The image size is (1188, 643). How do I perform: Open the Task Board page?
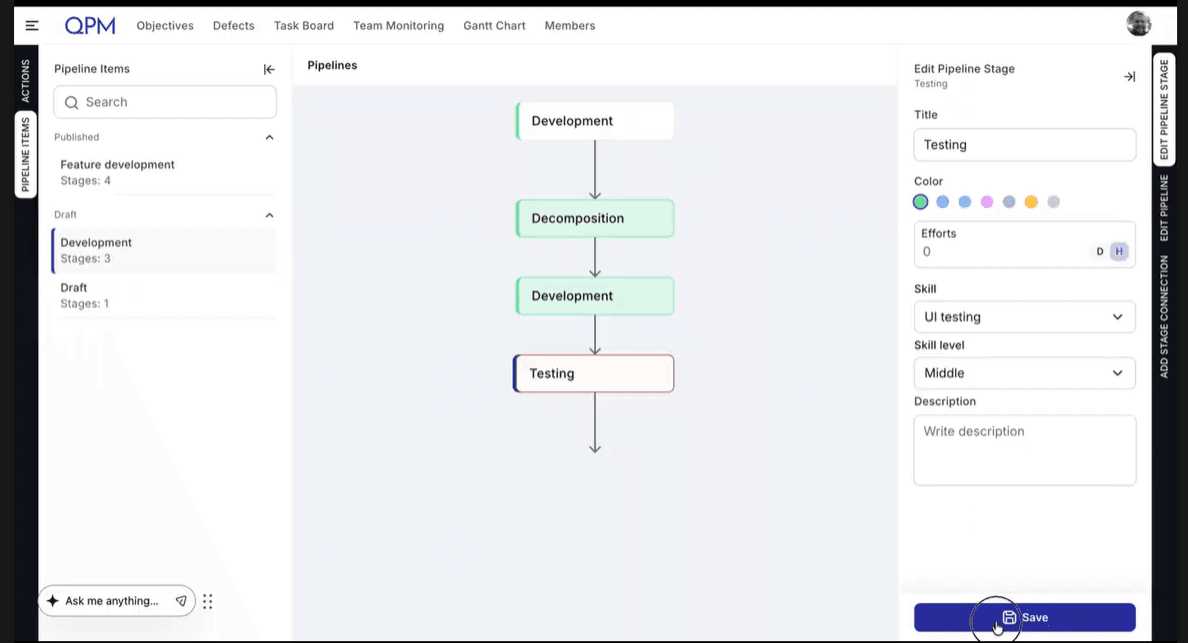point(304,25)
